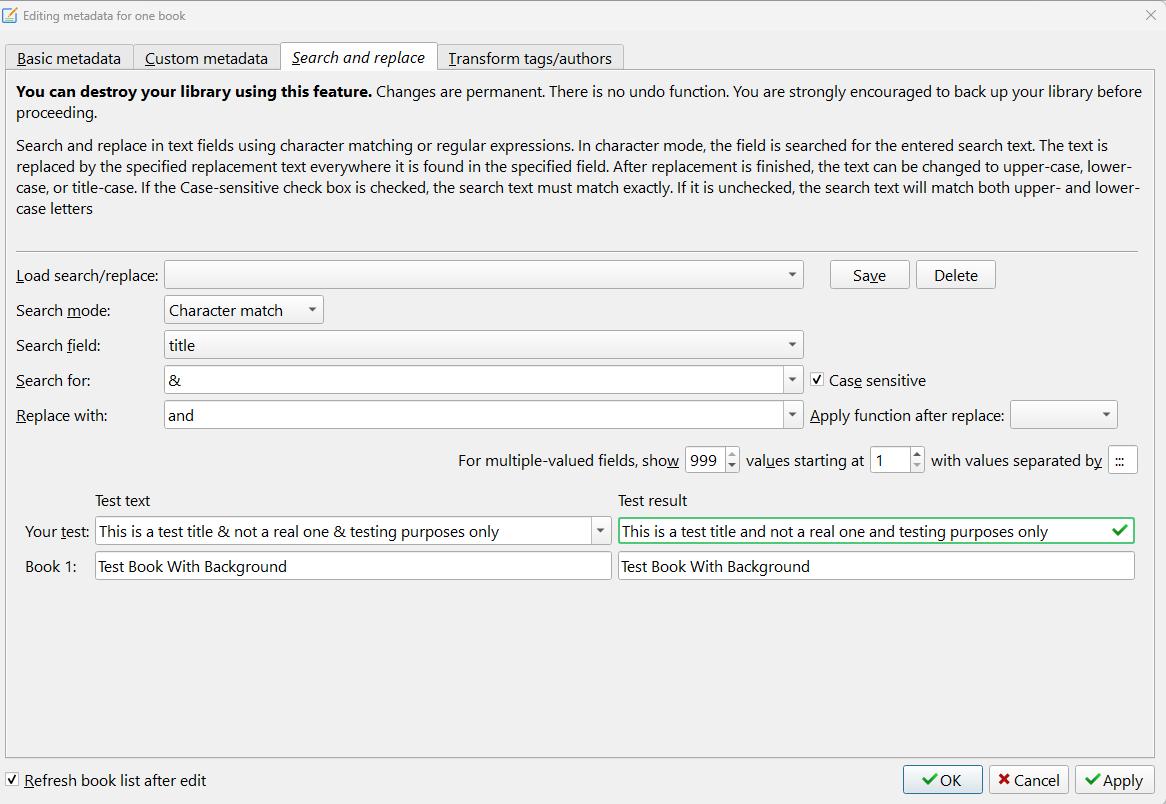
Task: Toggle the Case sensitive checkbox
Action: click(x=817, y=380)
